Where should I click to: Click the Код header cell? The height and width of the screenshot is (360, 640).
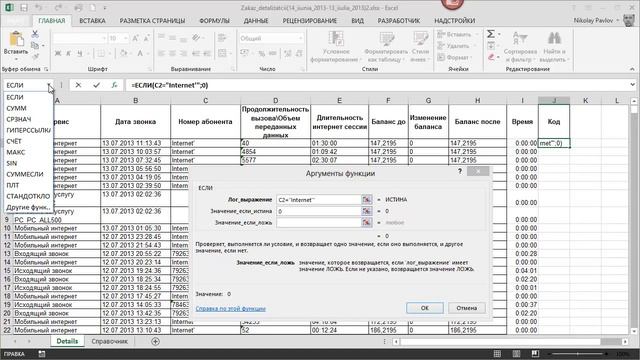click(554, 122)
